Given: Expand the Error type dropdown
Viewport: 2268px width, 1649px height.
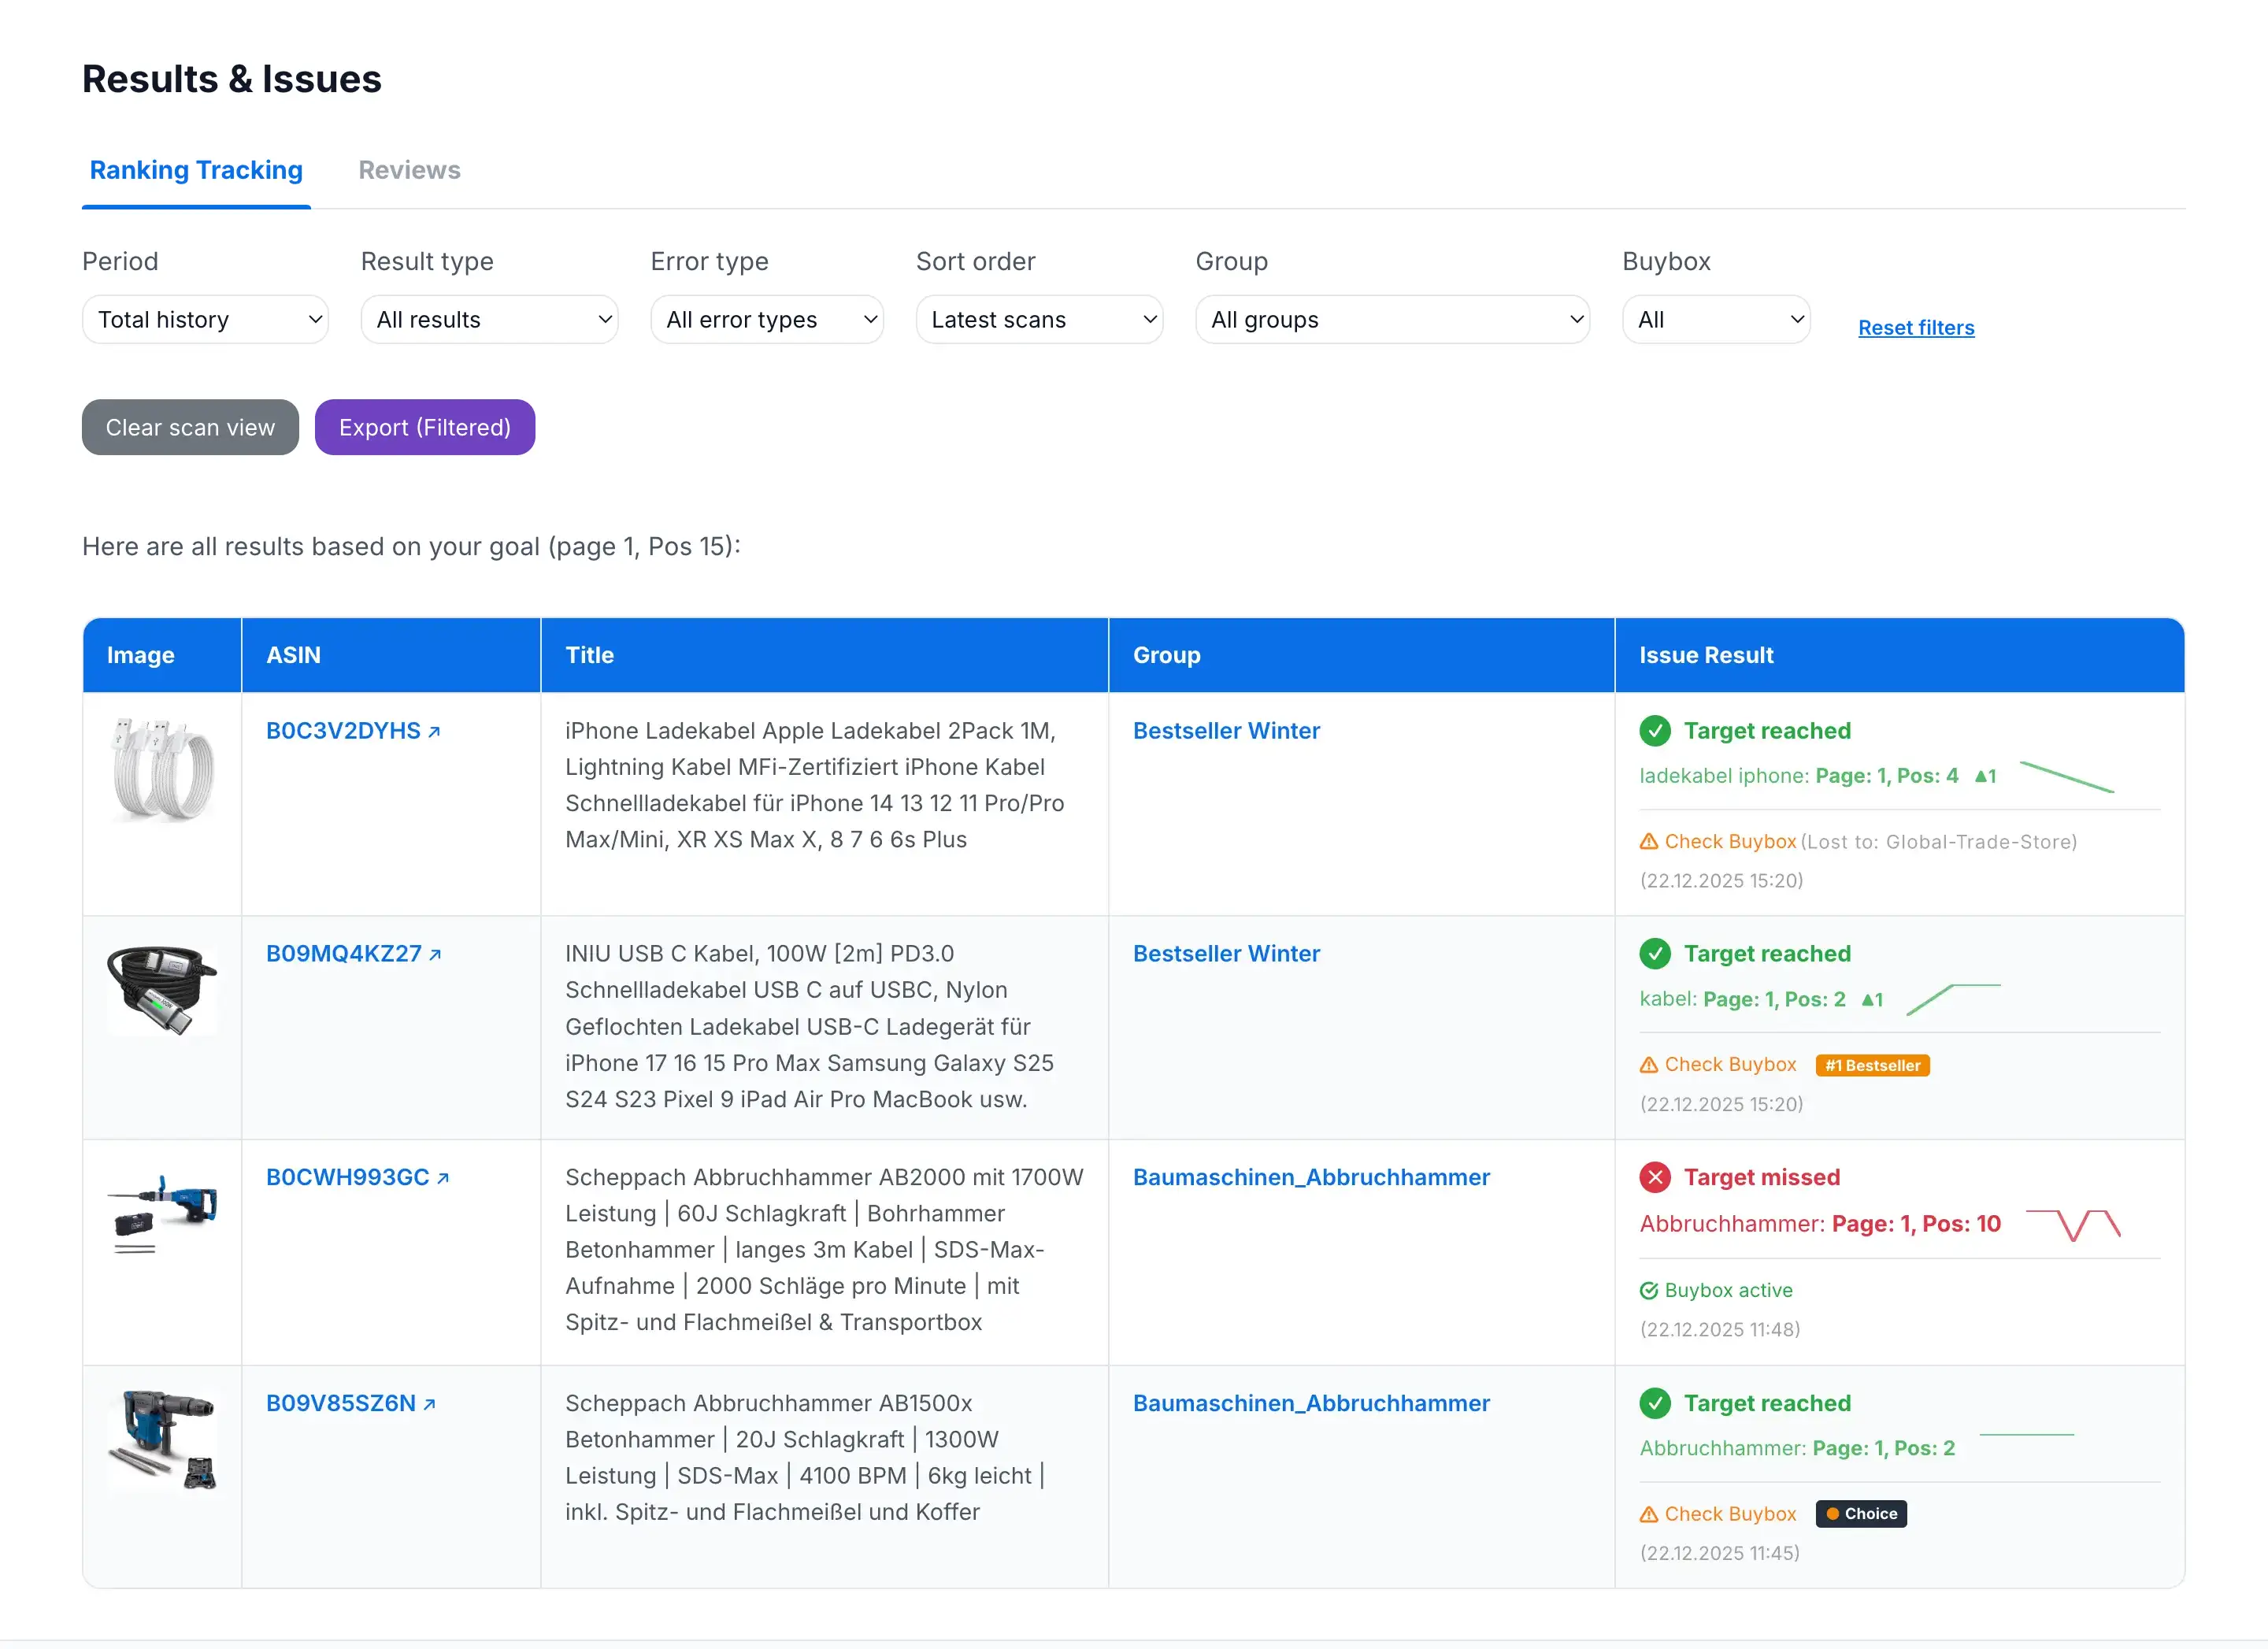Looking at the screenshot, I should (x=767, y=319).
